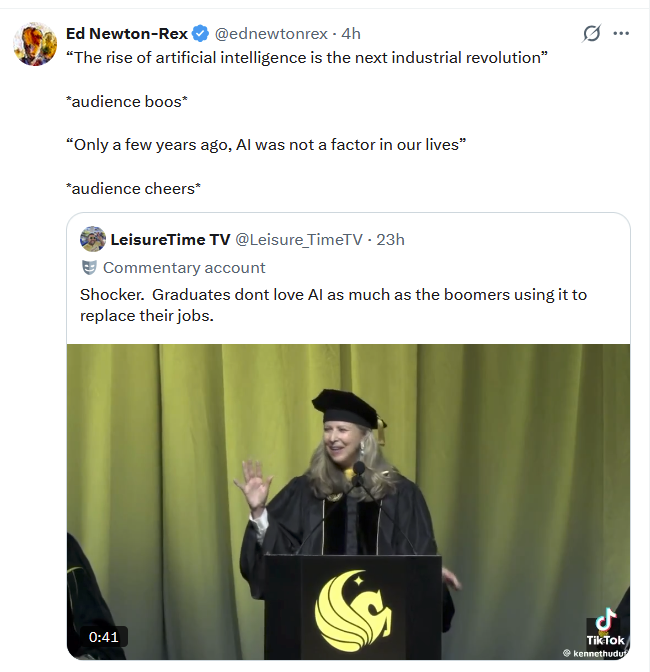650x672 pixels.
Task: Open the quoted post text about graduates
Action: click(x=333, y=305)
